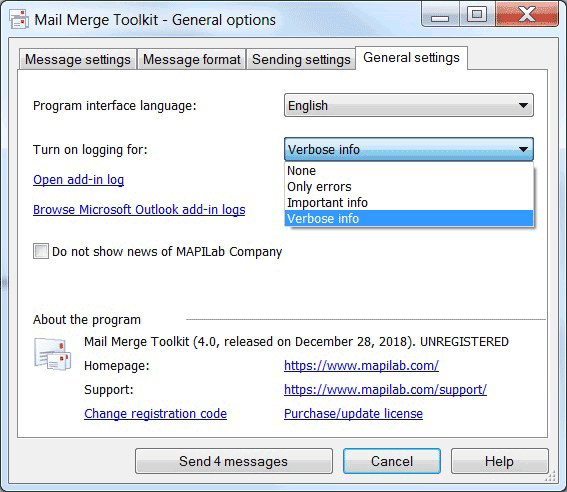The image size is (567, 492).
Task: Click the Mail Merge Toolkit title bar icon
Action: 19,20
